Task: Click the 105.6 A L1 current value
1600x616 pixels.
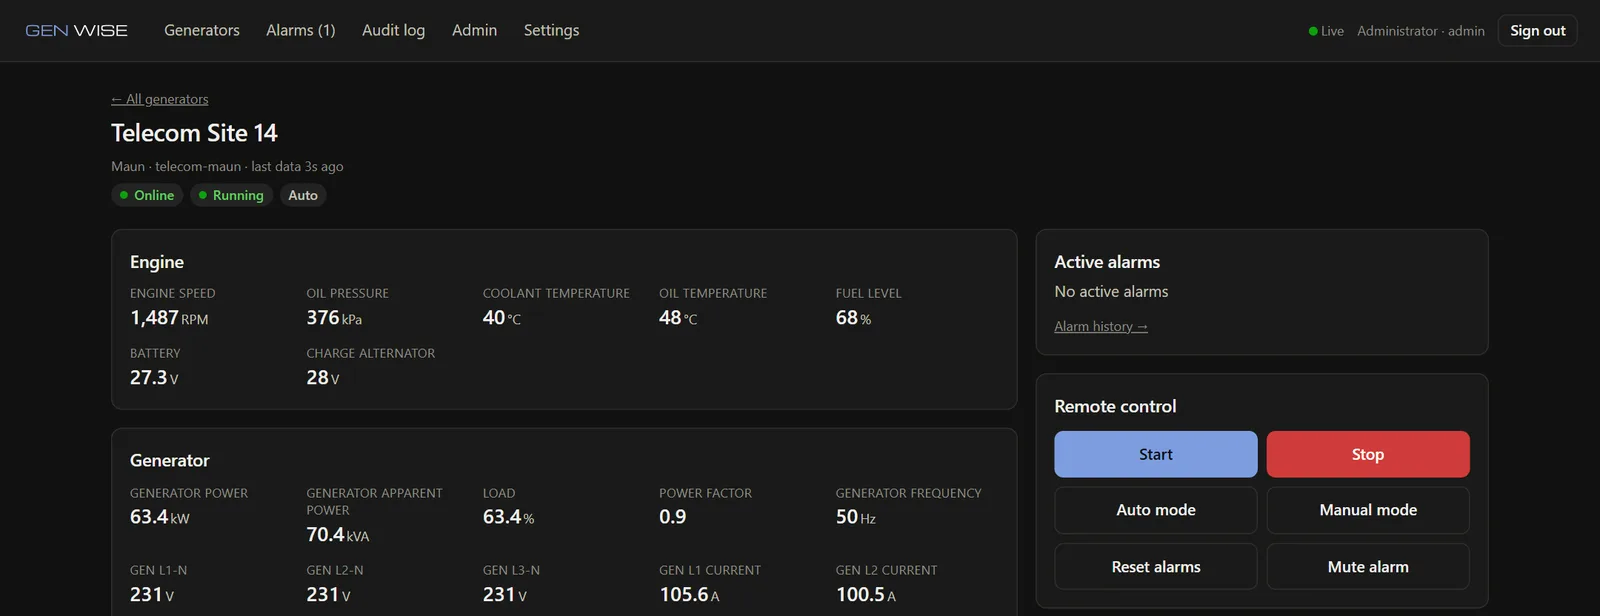Action: (689, 595)
